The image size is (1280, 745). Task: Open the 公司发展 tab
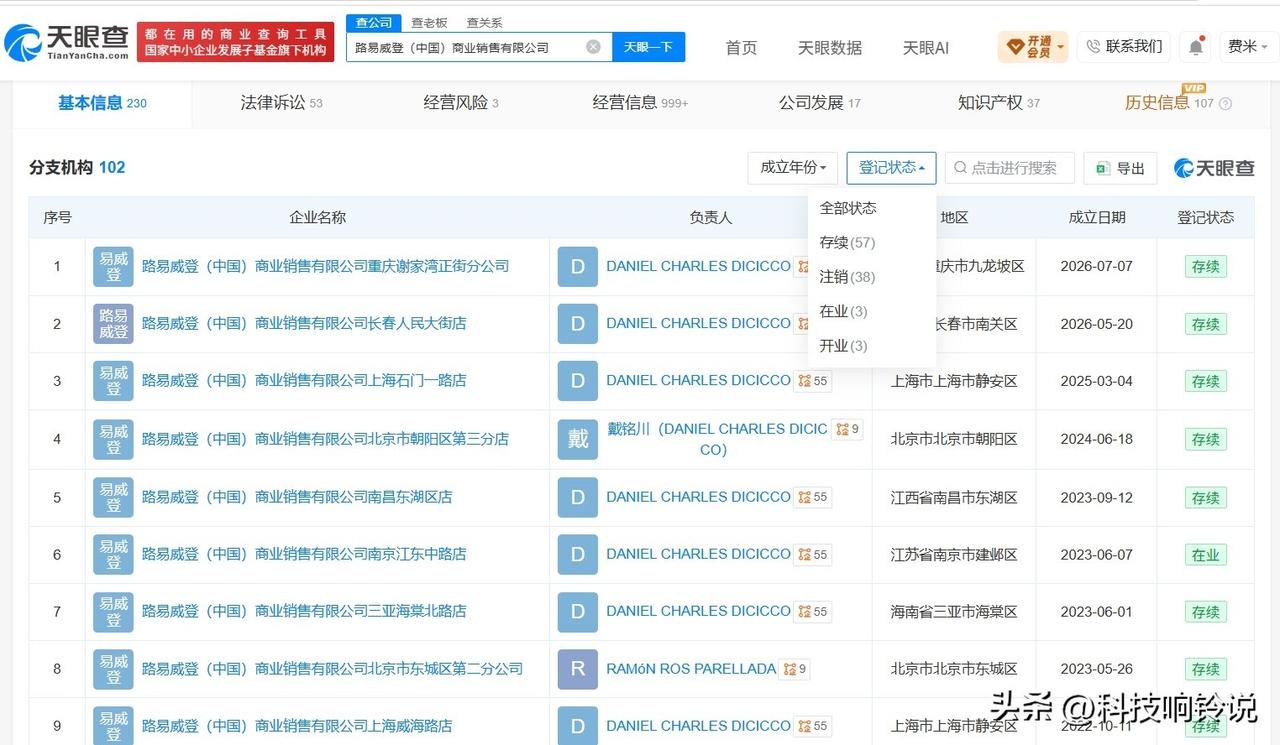click(x=820, y=103)
